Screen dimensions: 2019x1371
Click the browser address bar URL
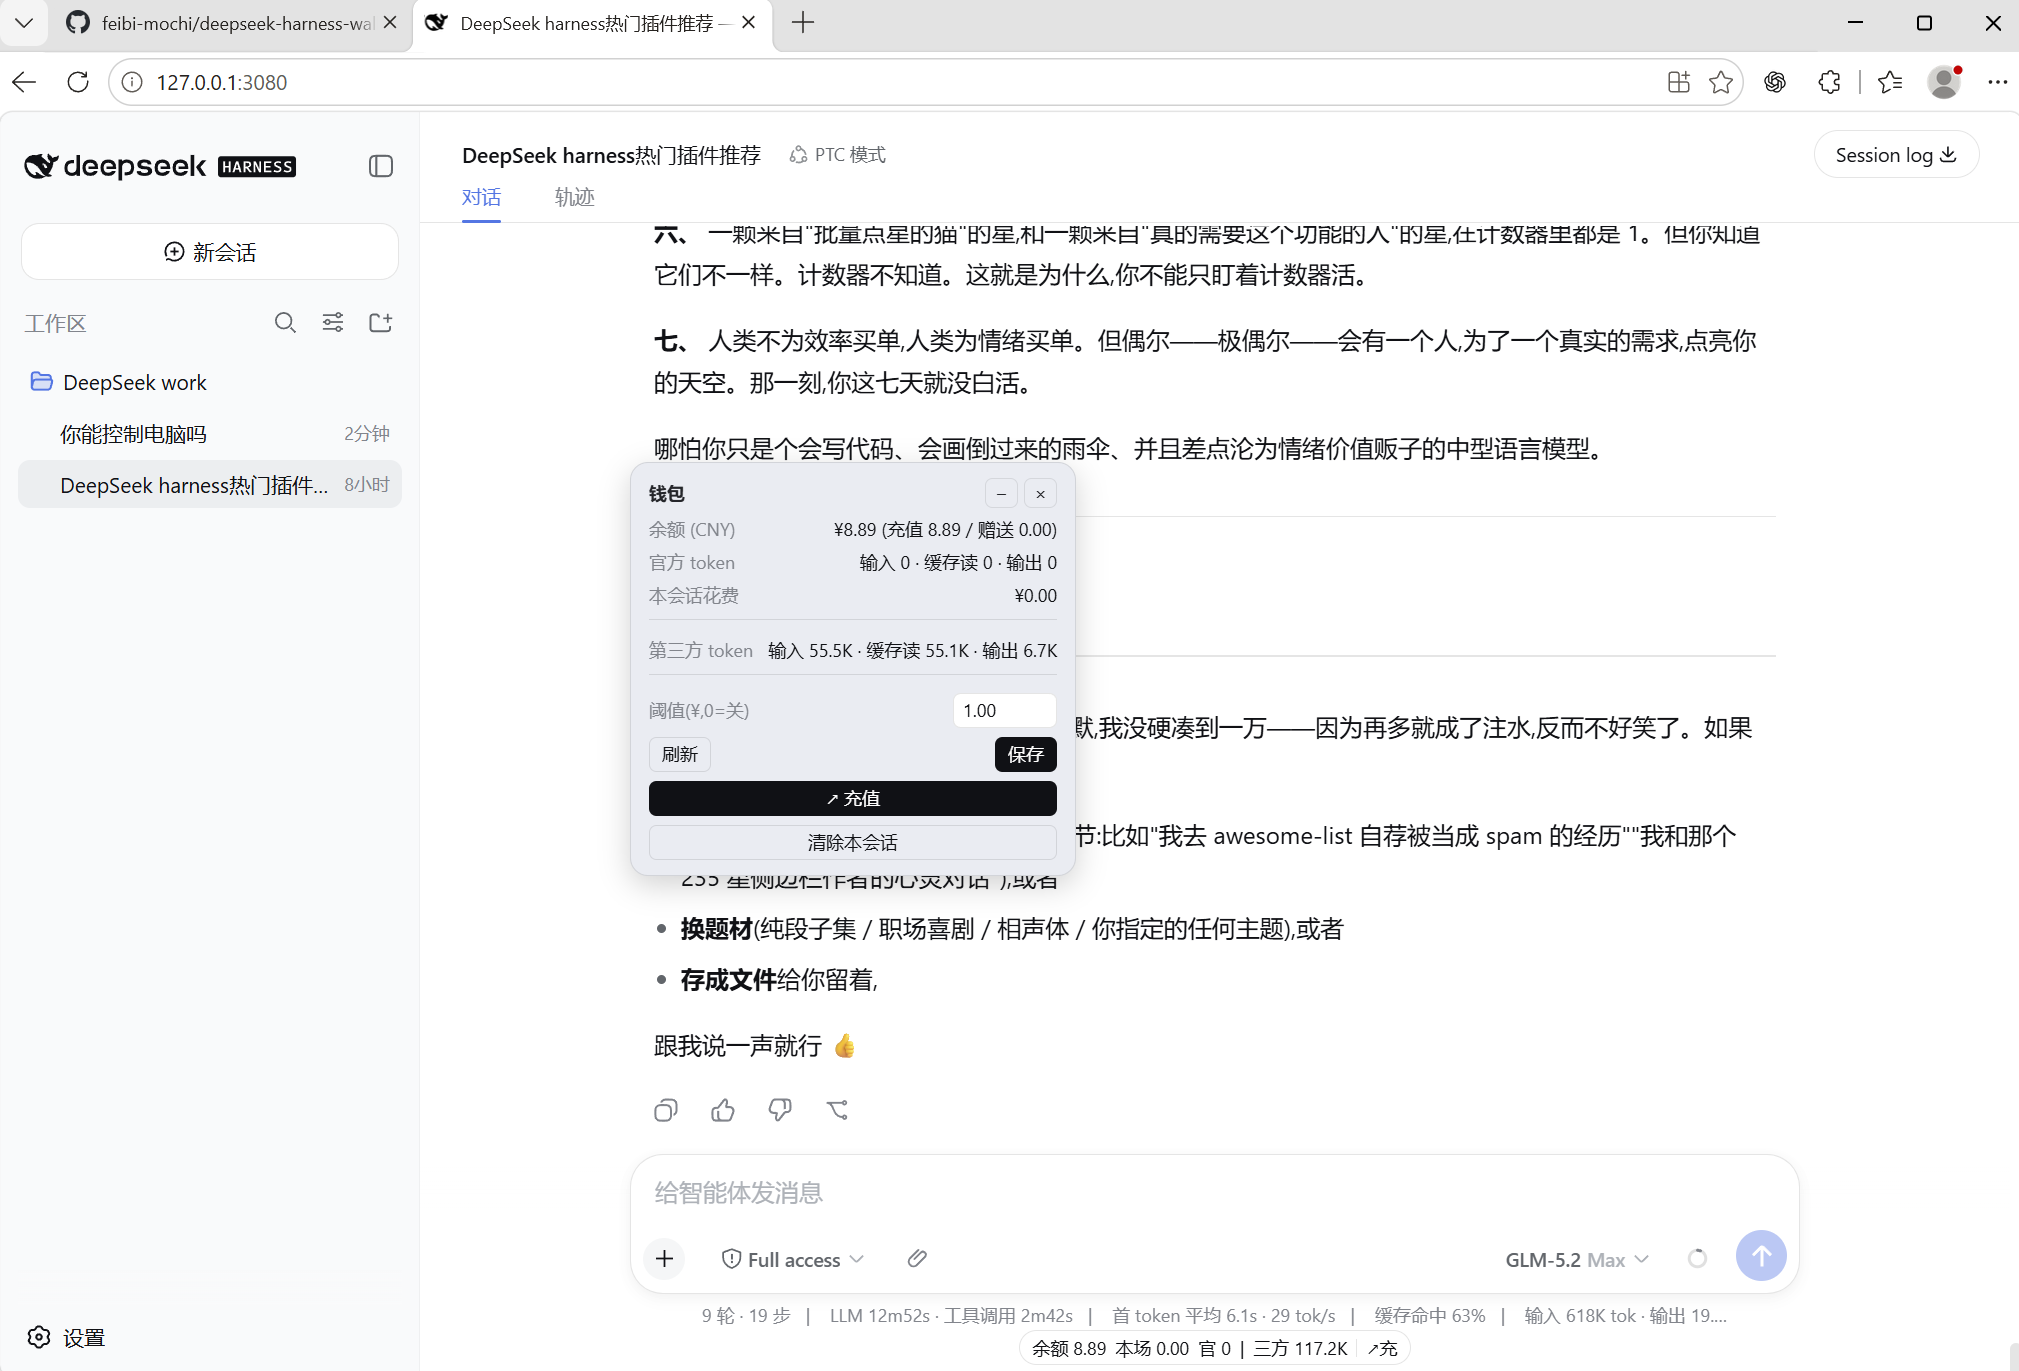coord(222,82)
